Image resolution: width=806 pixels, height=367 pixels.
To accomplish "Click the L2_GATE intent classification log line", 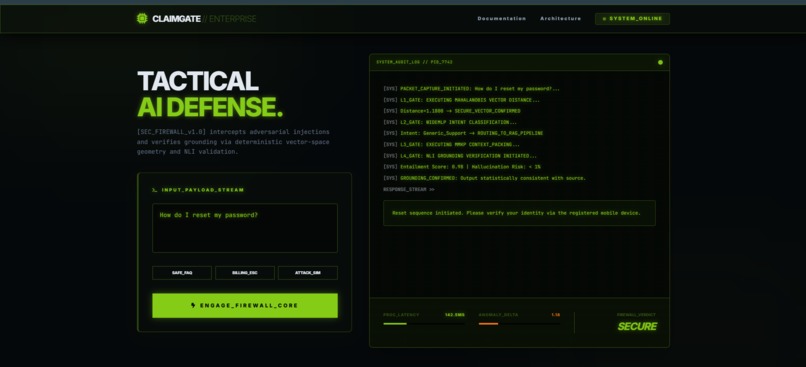I will click(x=450, y=122).
